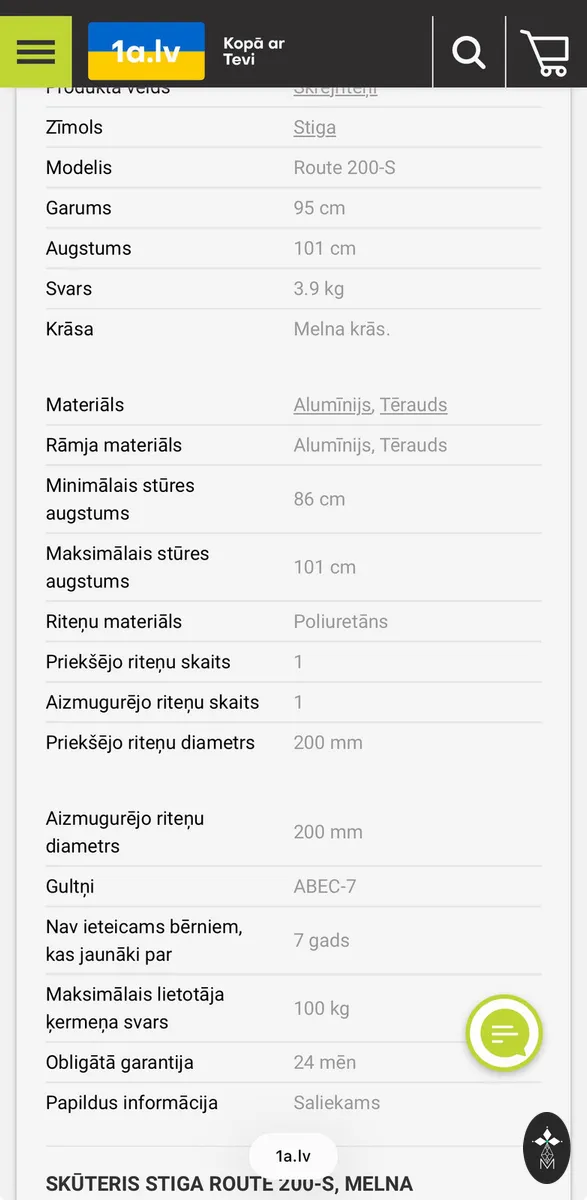Viewport: 587px width, 1200px height.
Task: Open the shopping cart
Action: point(545,52)
